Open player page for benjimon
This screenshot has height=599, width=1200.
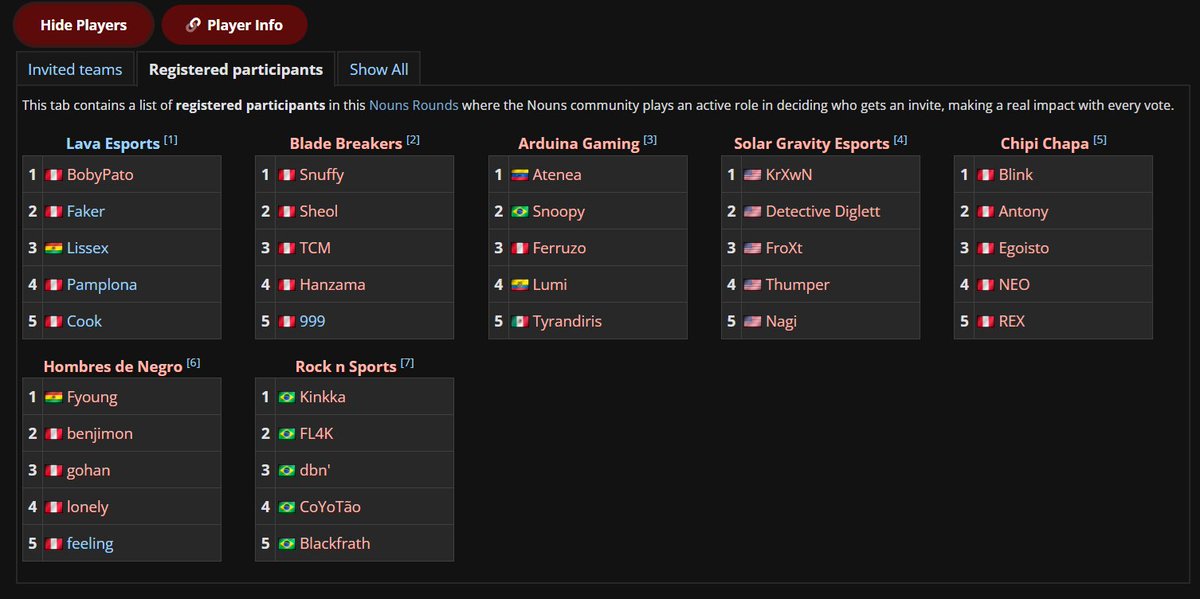pyautogui.click(x=100, y=433)
